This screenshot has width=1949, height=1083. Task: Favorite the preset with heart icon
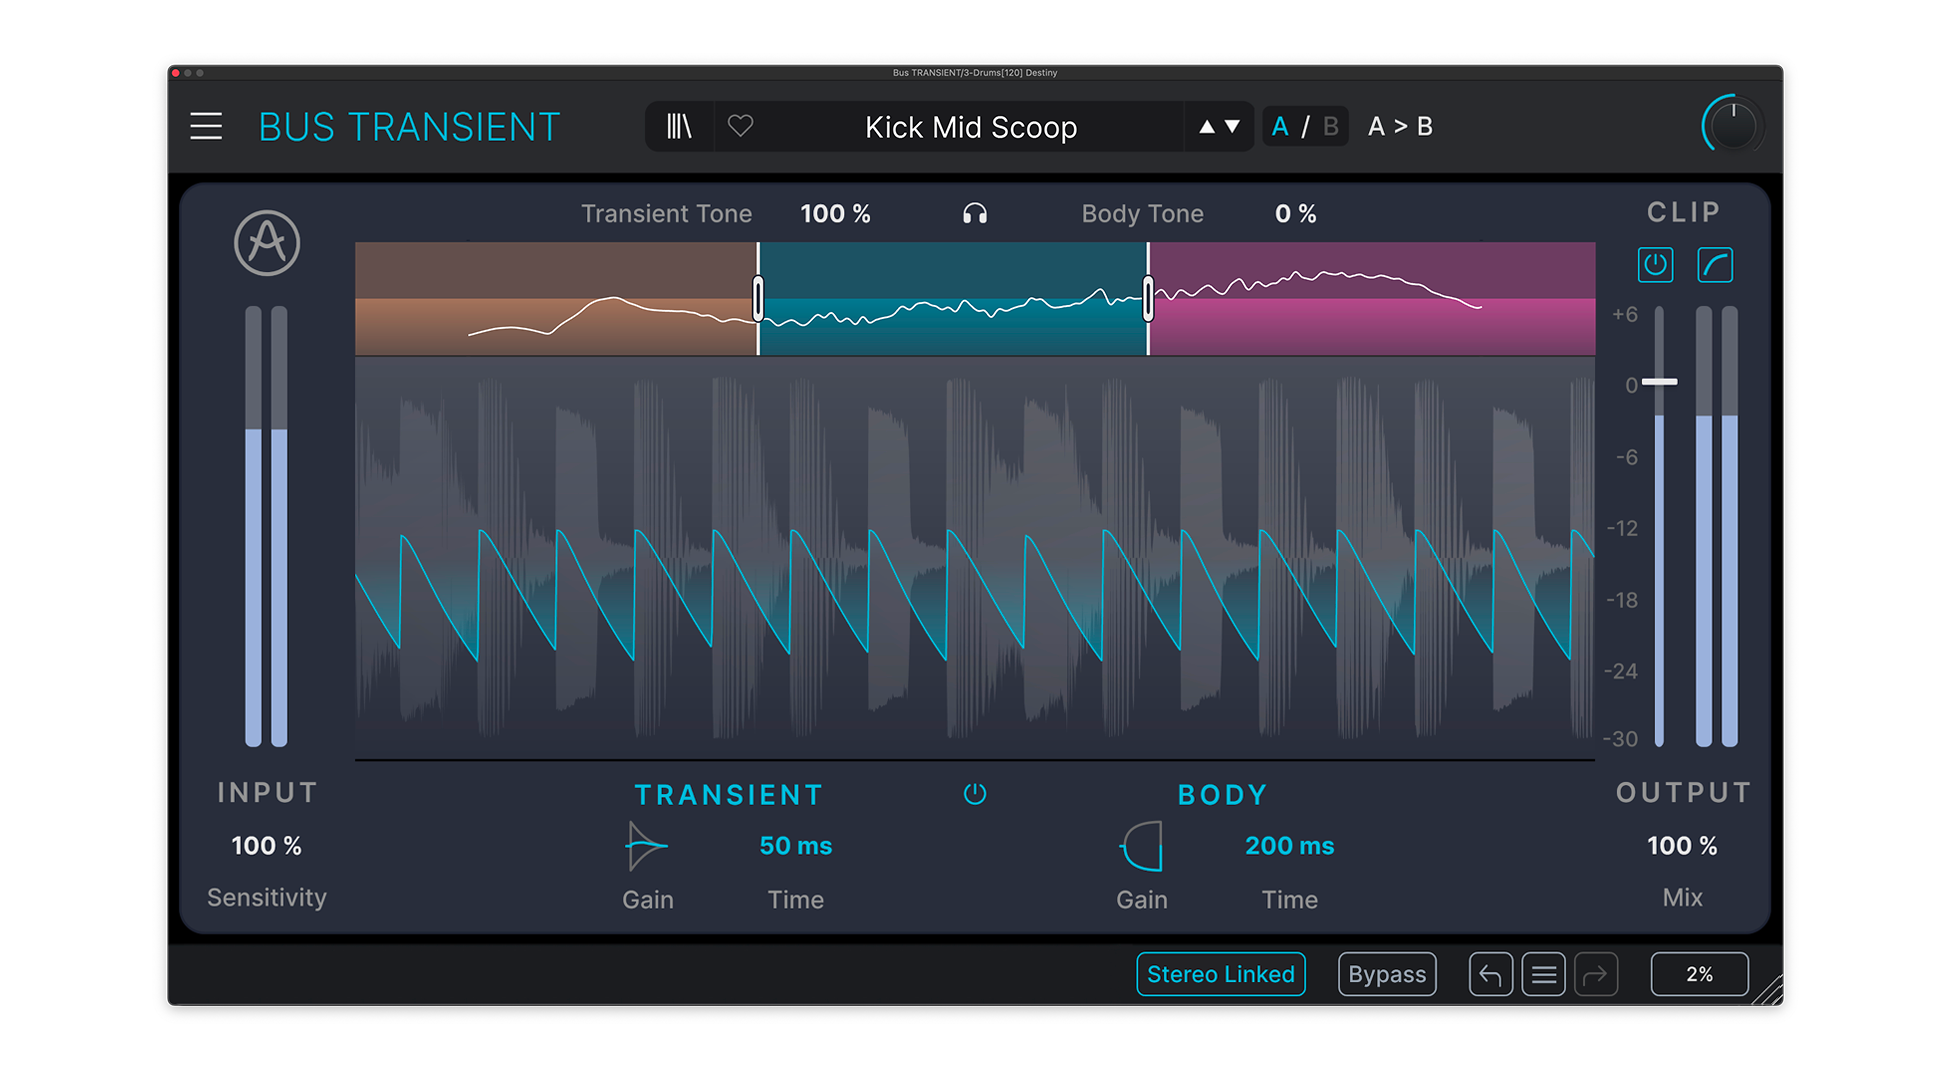click(x=740, y=127)
